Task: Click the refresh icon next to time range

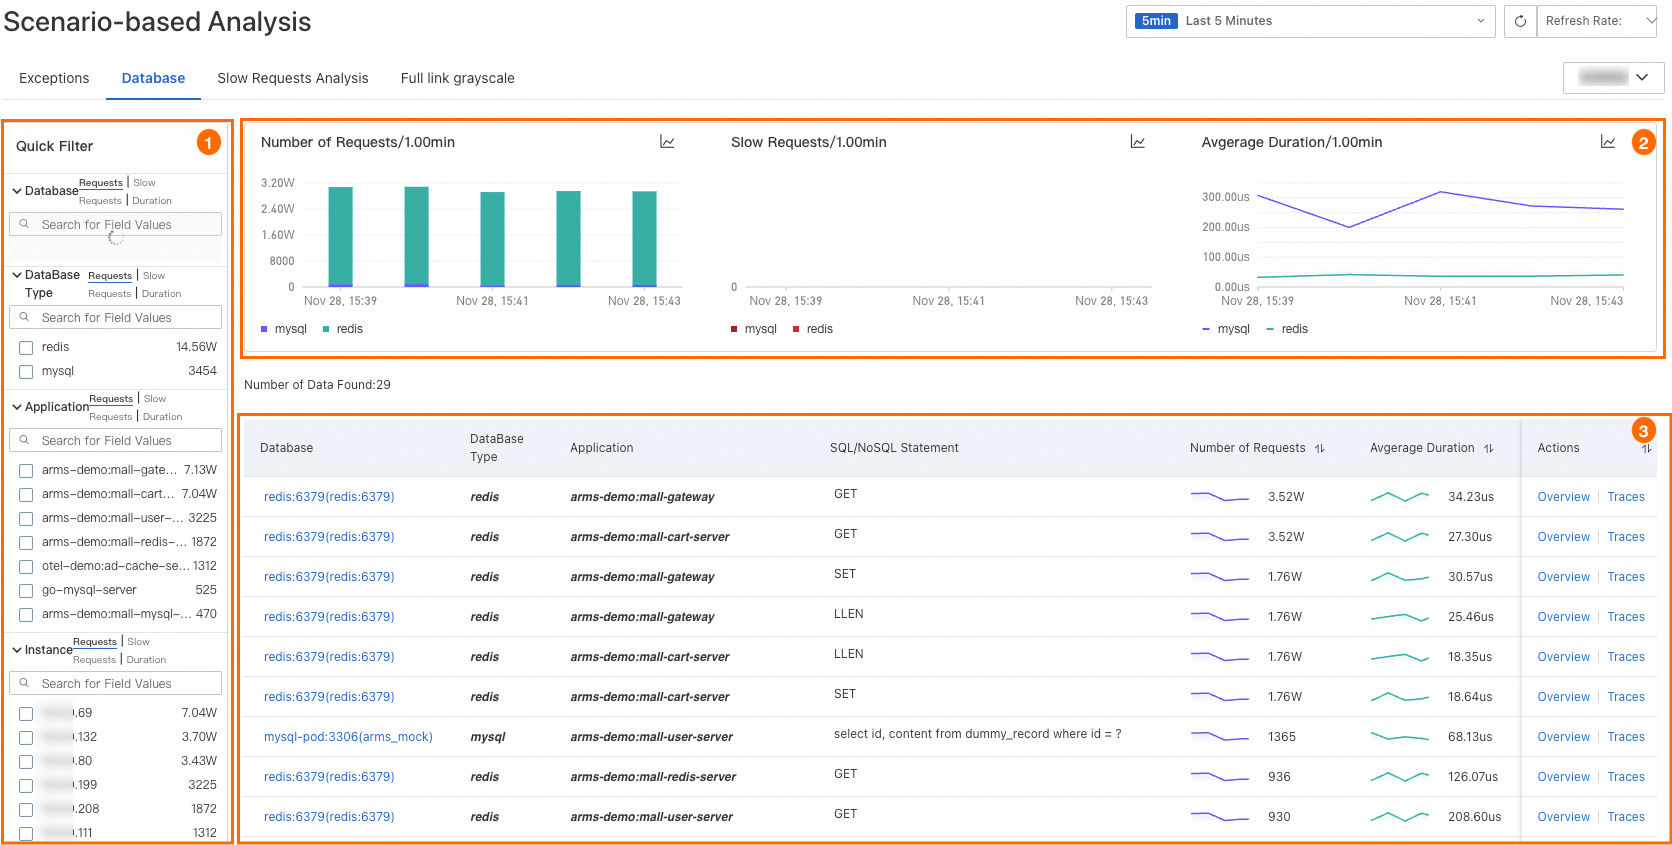Action: 1520,21
